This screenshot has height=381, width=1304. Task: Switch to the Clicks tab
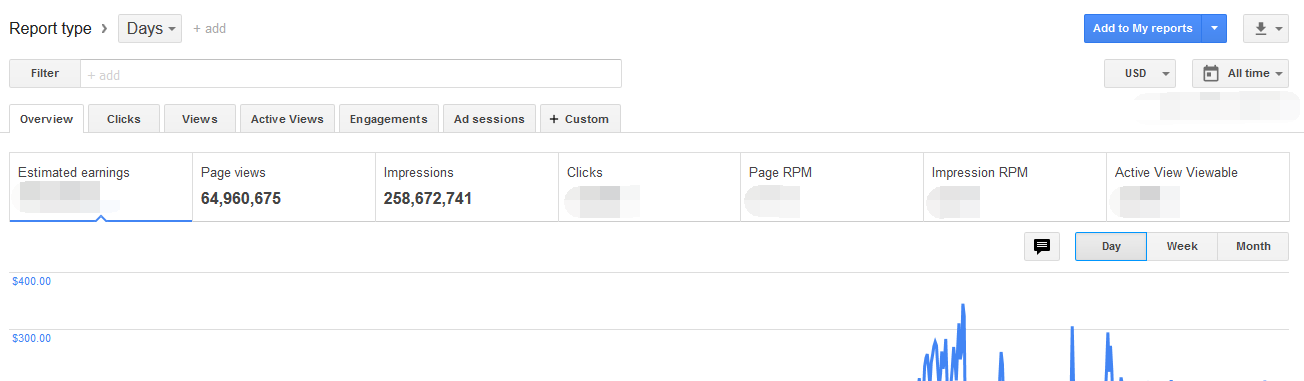tap(124, 119)
